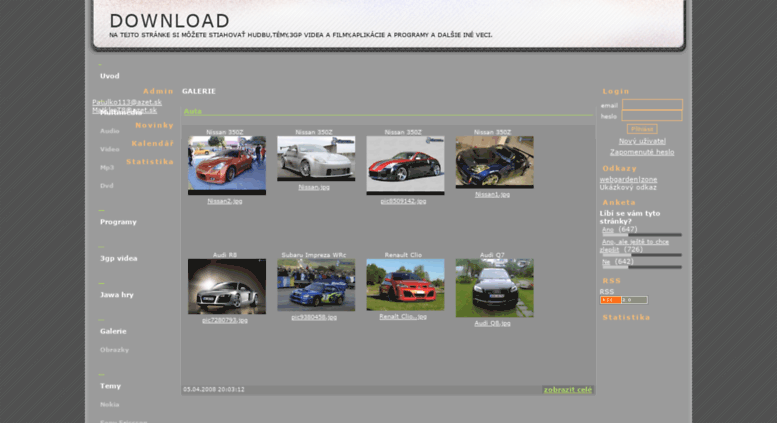Email admin at Patulko113@azet.sk
The width and height of the screenshot is (777, 423).
coord(127,102)
